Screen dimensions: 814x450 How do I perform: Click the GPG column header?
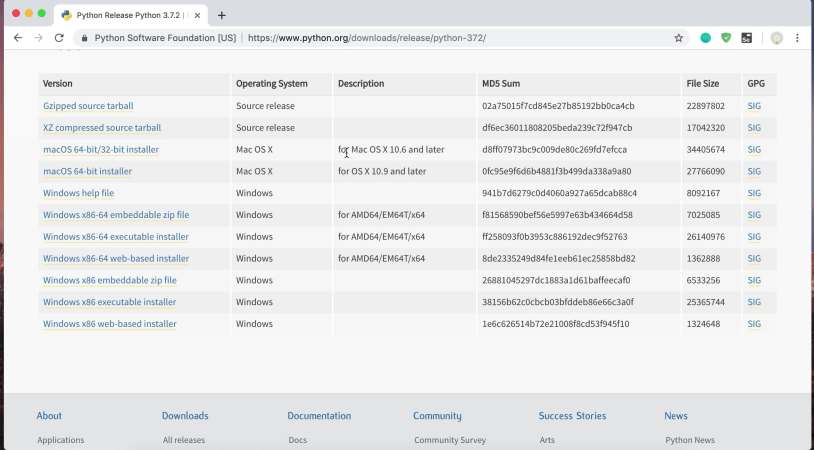pyautogui.click(x=756, y=84)
